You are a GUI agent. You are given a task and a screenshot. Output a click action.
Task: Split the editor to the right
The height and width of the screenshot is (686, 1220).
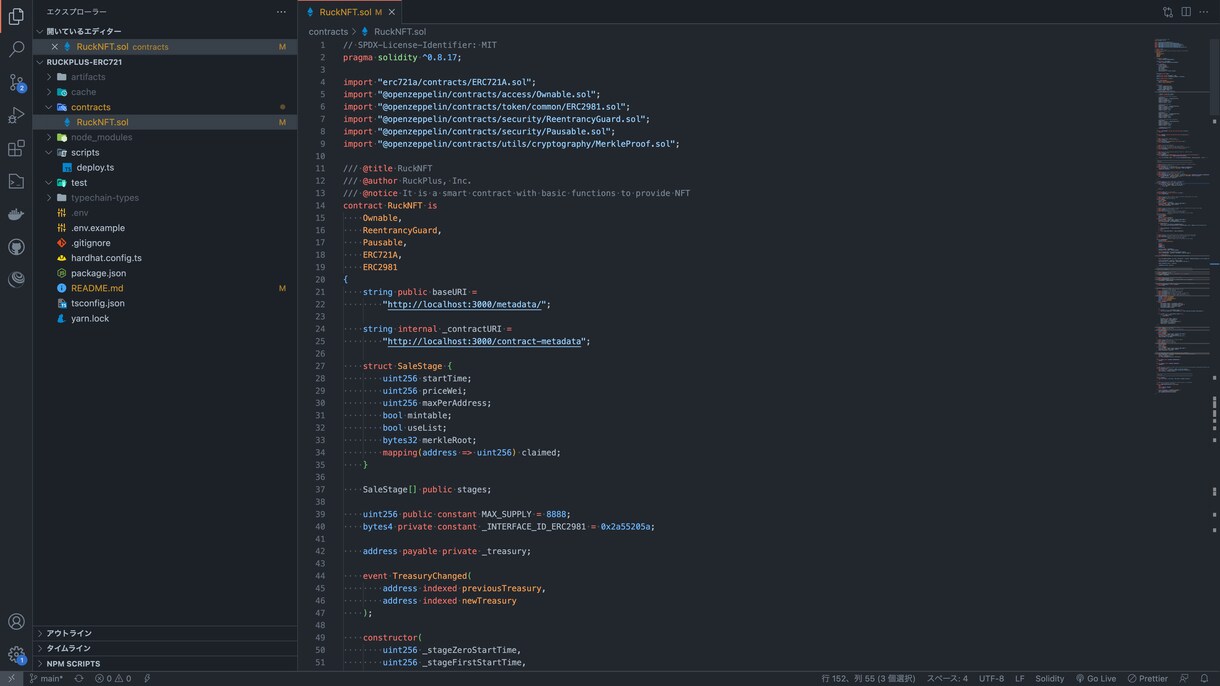[1186, 12]
